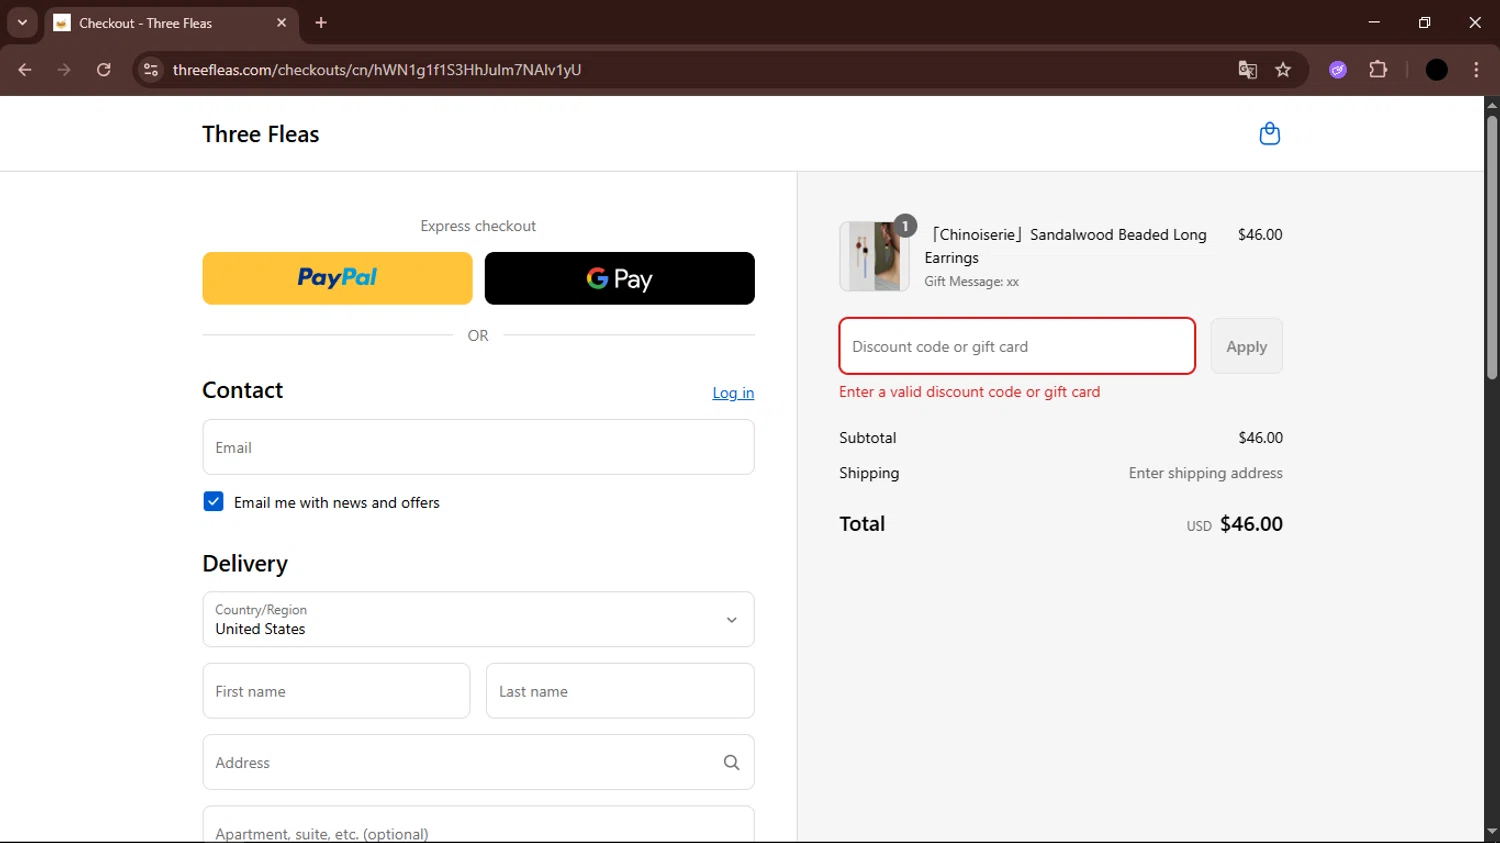1500x843 pixels.
Task: Click the 'Enter a valid discount code' error
Action: [x=969, y=392]
